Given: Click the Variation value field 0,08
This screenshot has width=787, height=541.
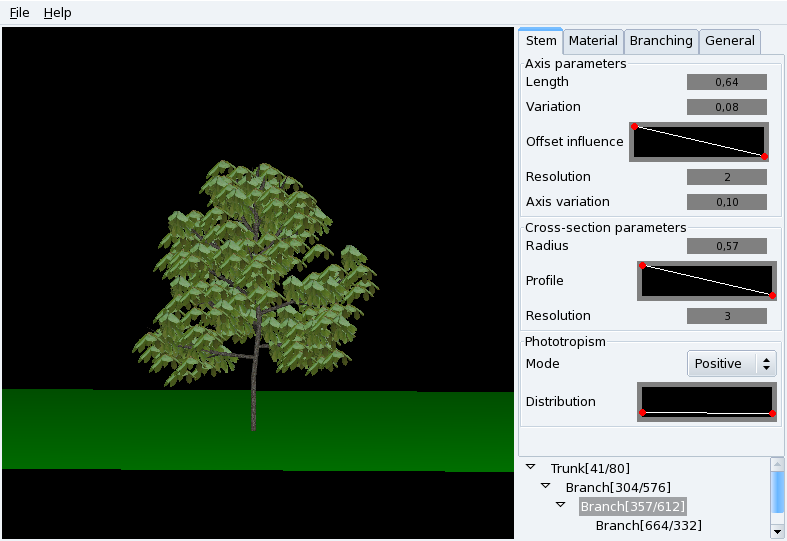Looking at the screenshot, I should pyautogui.click(x=726, y=107).
